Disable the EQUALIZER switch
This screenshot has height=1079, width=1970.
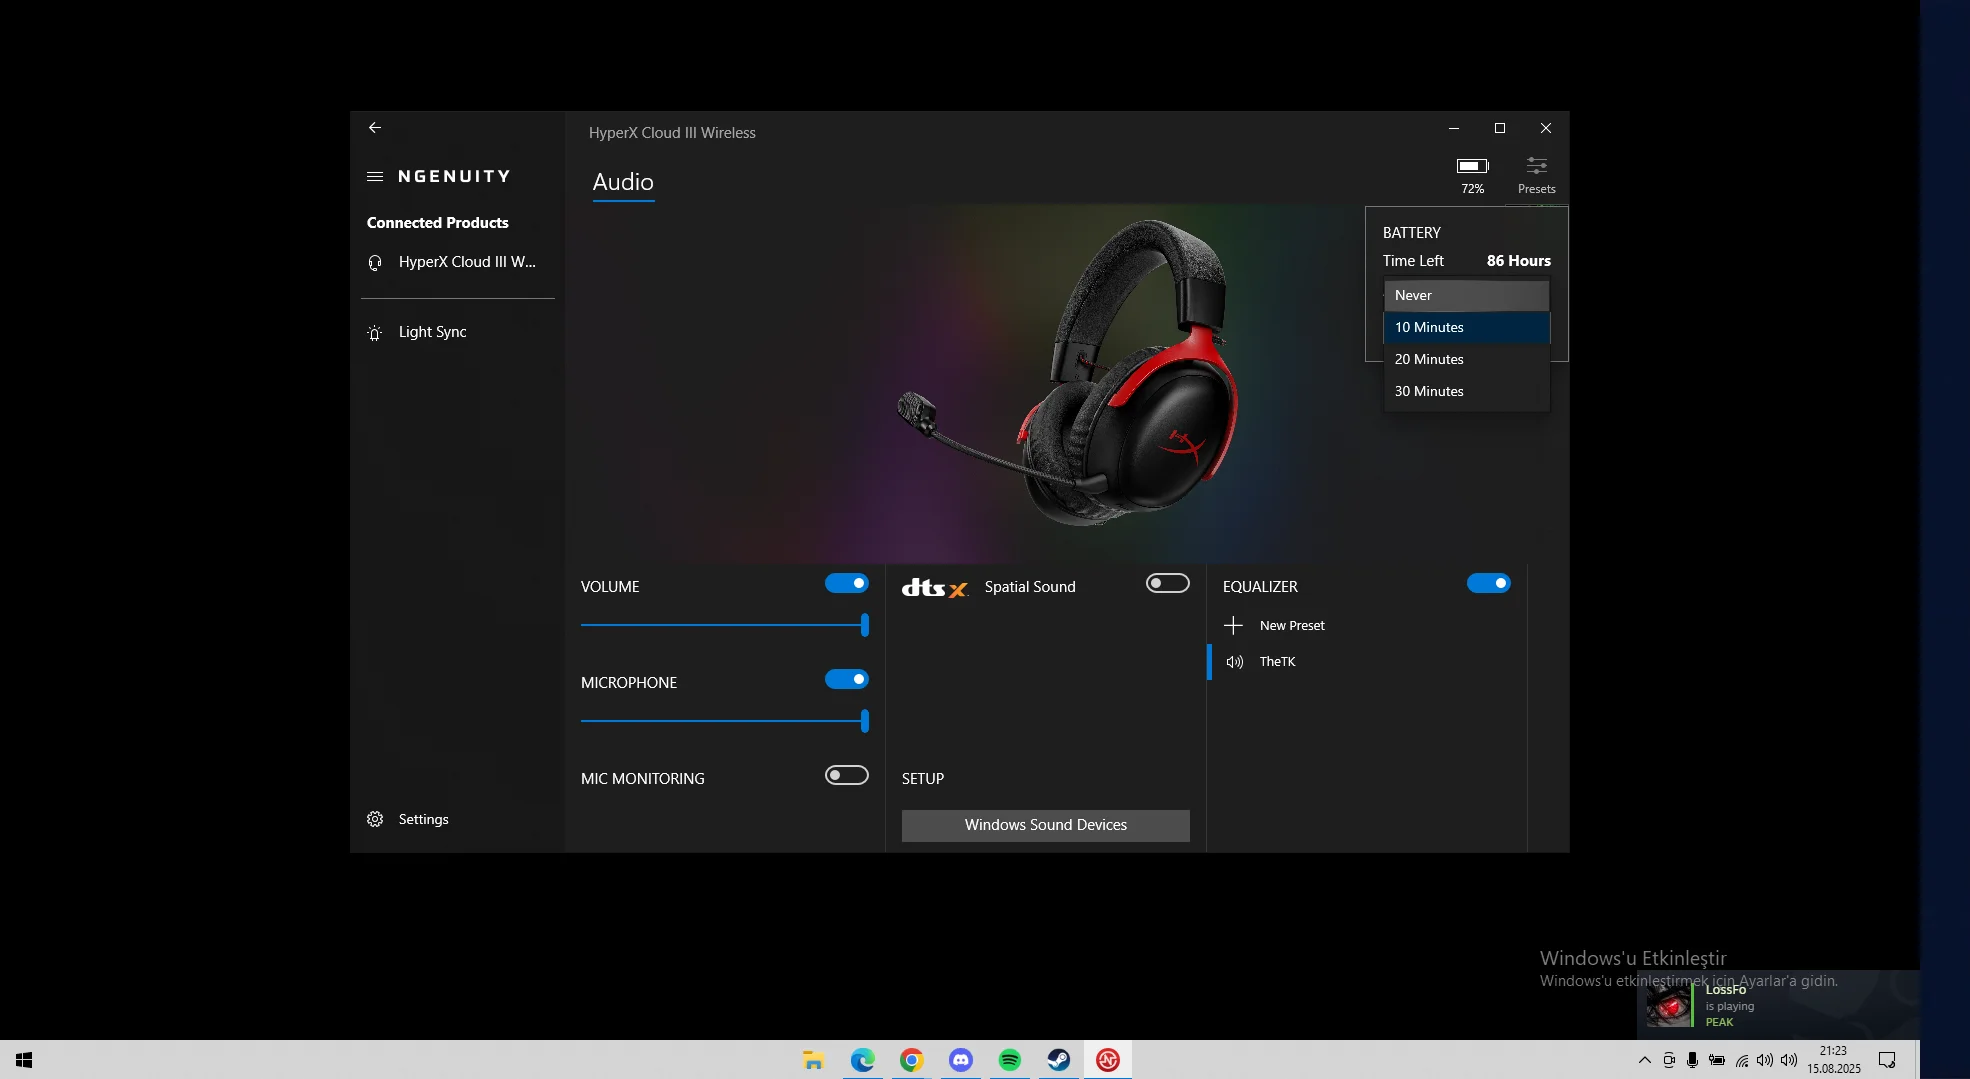(1489, 584)
